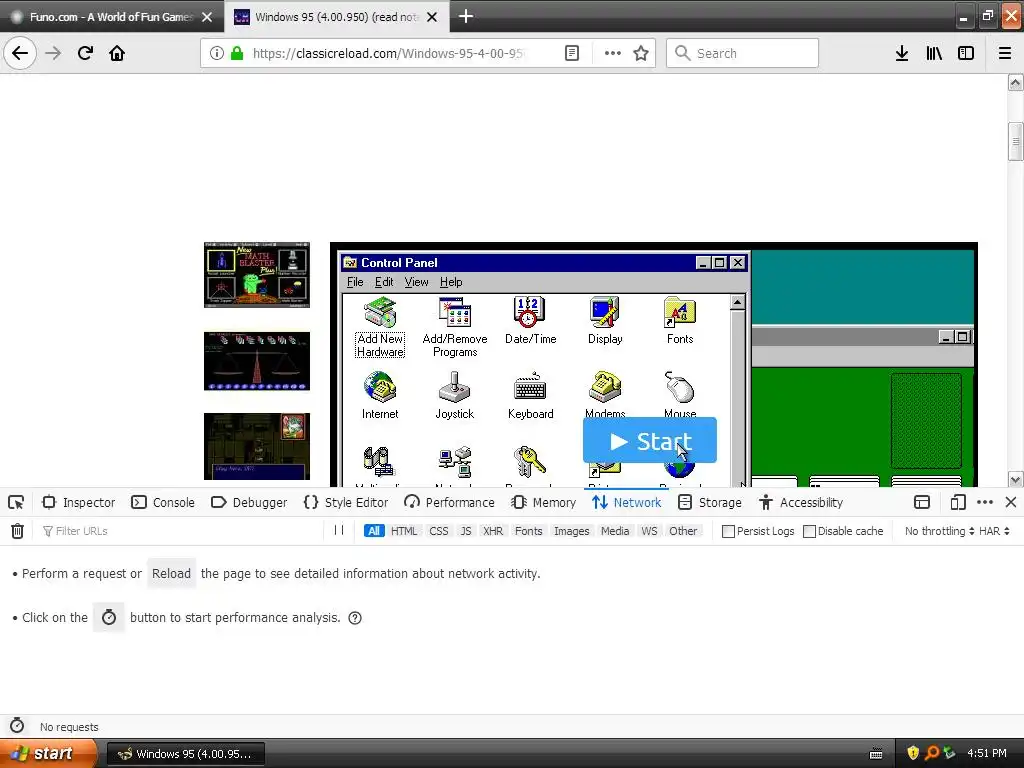The width and height of the screenshot is (1024, 768).
Task: Open the Firefox hamburger menu
Action: click(x=1005, y=53)
